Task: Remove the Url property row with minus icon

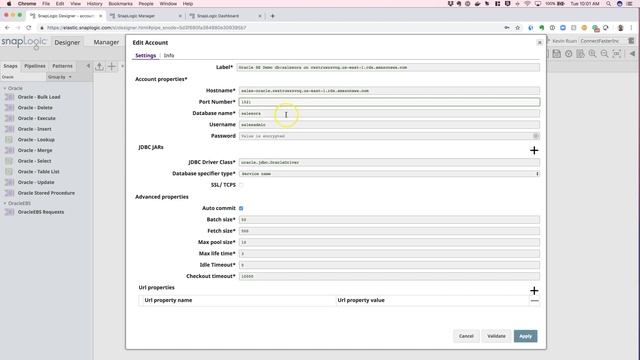Action: pos(534,300)
